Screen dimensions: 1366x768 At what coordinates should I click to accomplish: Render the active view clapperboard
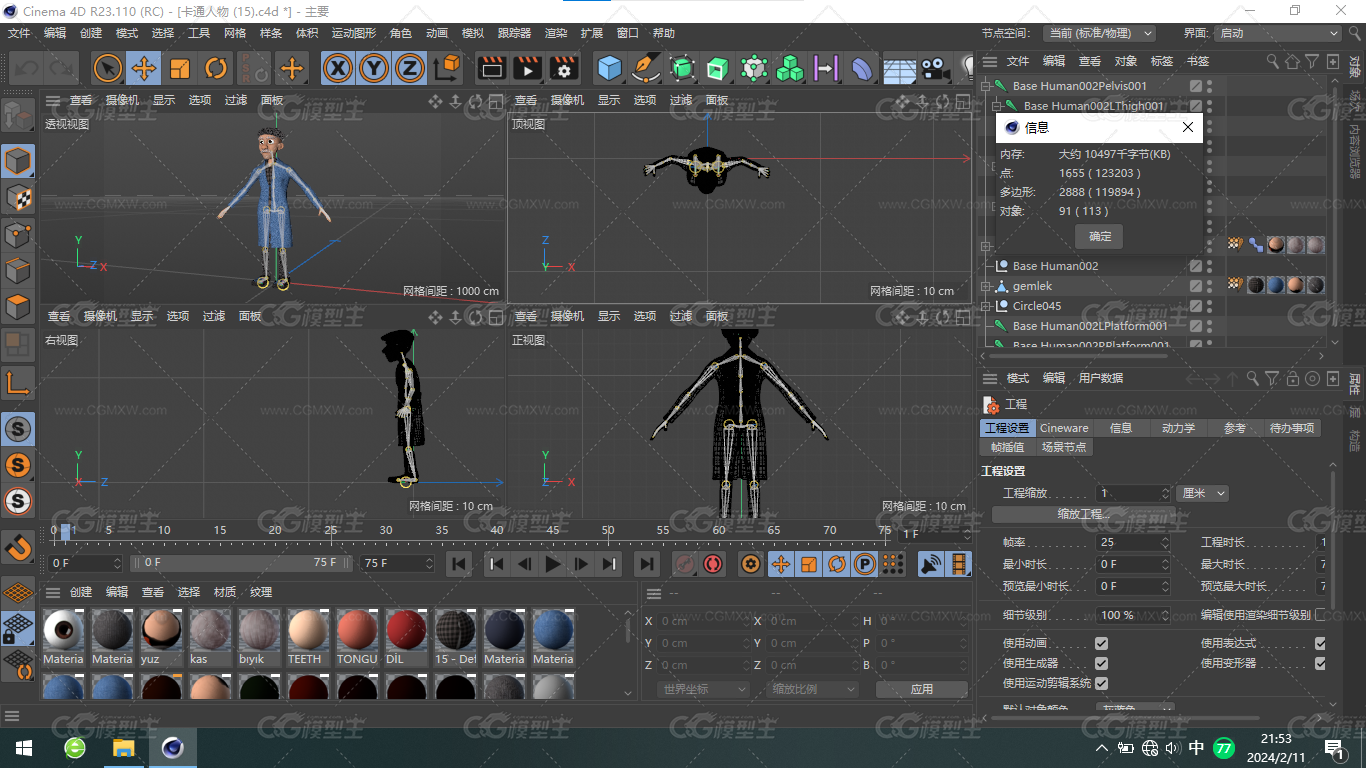[491, 68]
